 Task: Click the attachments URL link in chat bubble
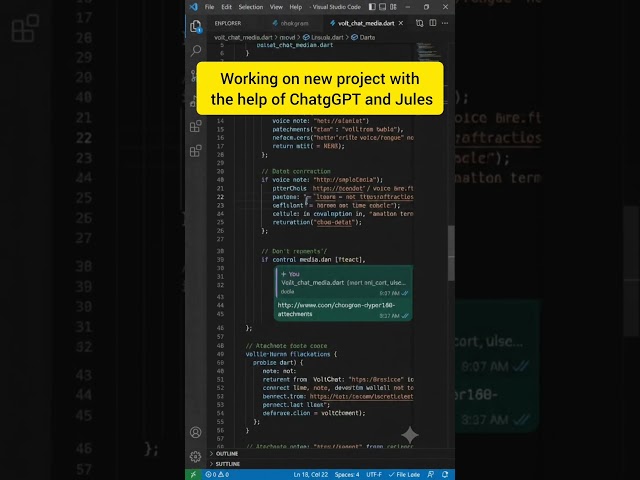336,309
